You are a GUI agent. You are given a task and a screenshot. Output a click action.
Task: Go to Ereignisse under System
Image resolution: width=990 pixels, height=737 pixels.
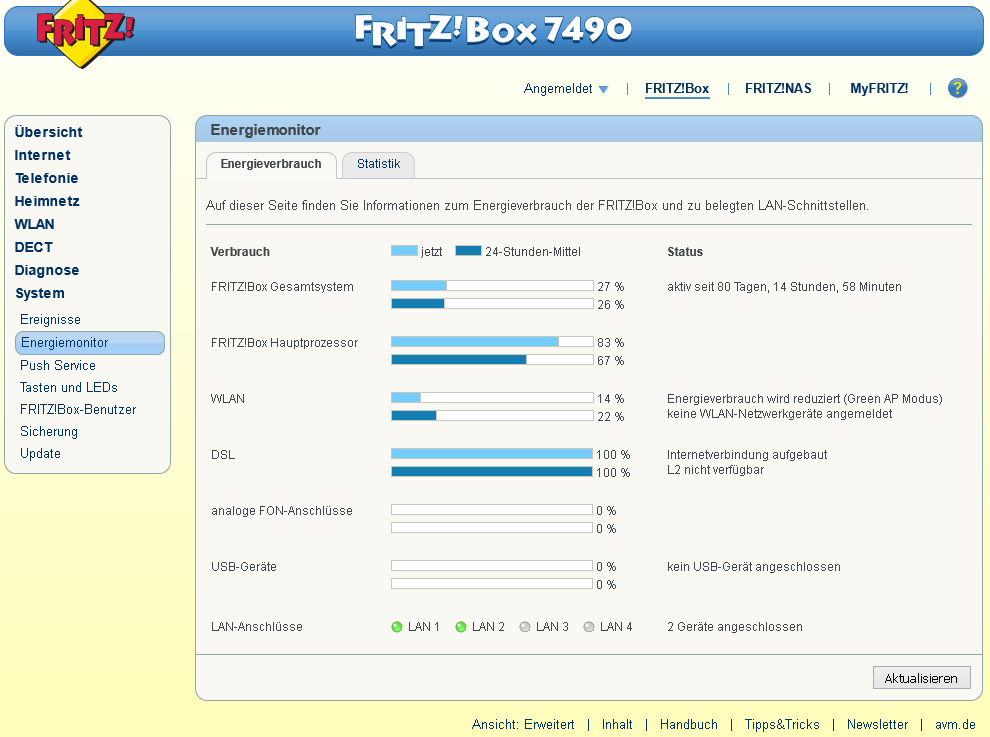pyautogui.click(x=51, y=320)
